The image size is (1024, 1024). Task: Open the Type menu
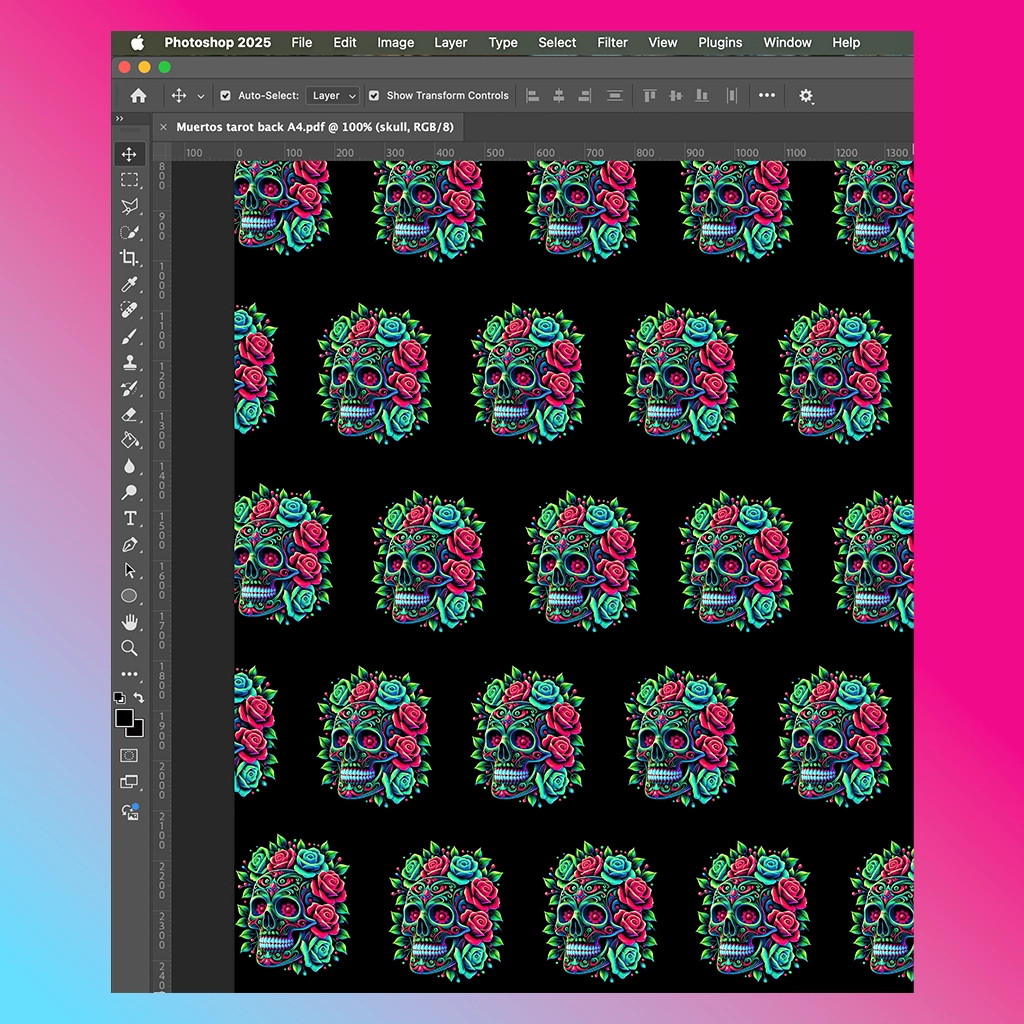pyautogui.click(x=503, y=42)
